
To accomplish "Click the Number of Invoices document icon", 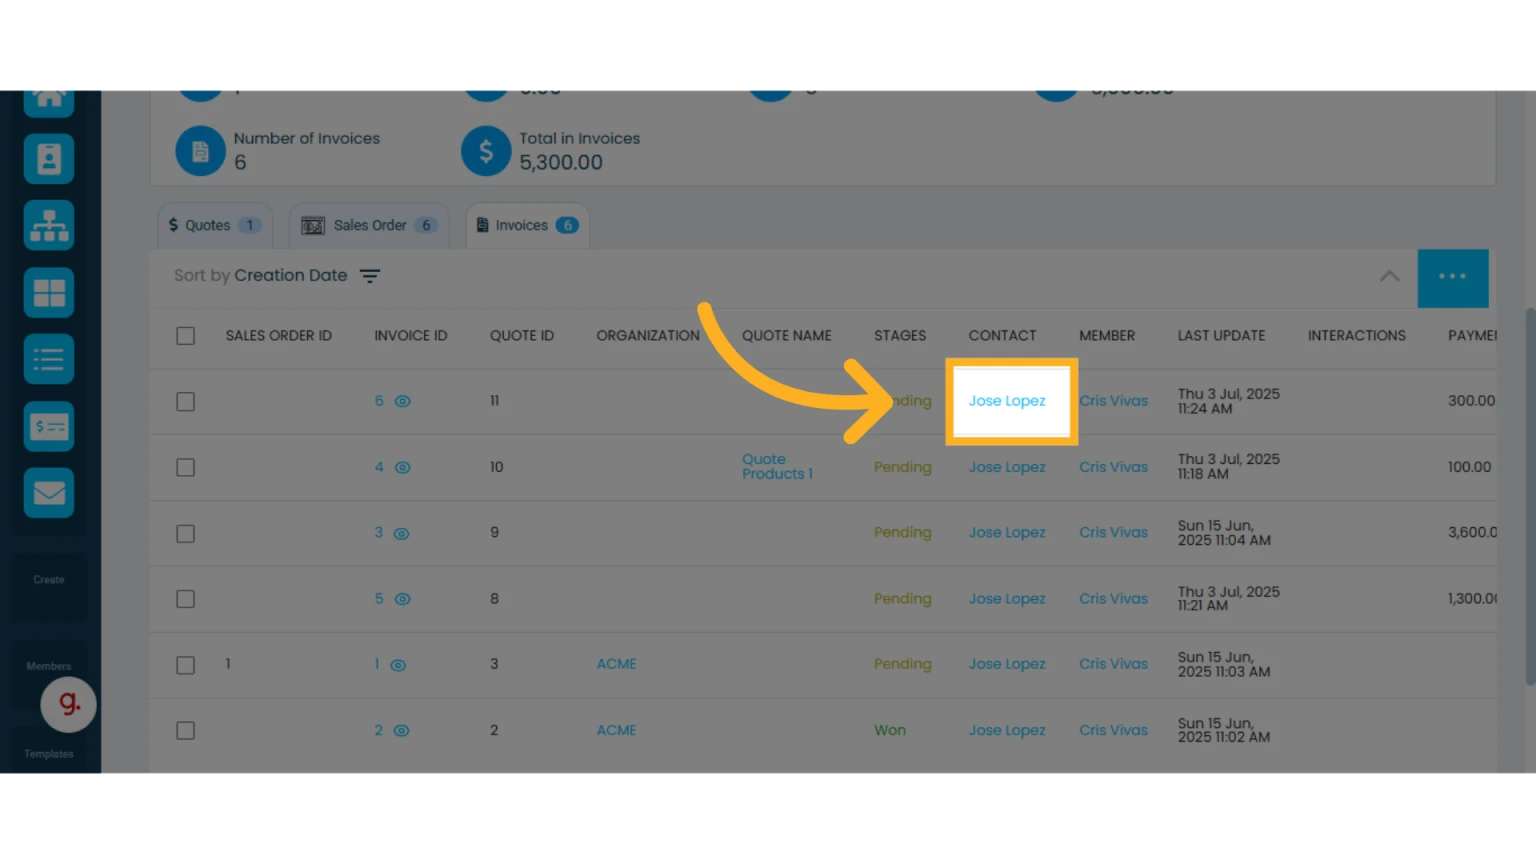I will [x=201, y=151].
